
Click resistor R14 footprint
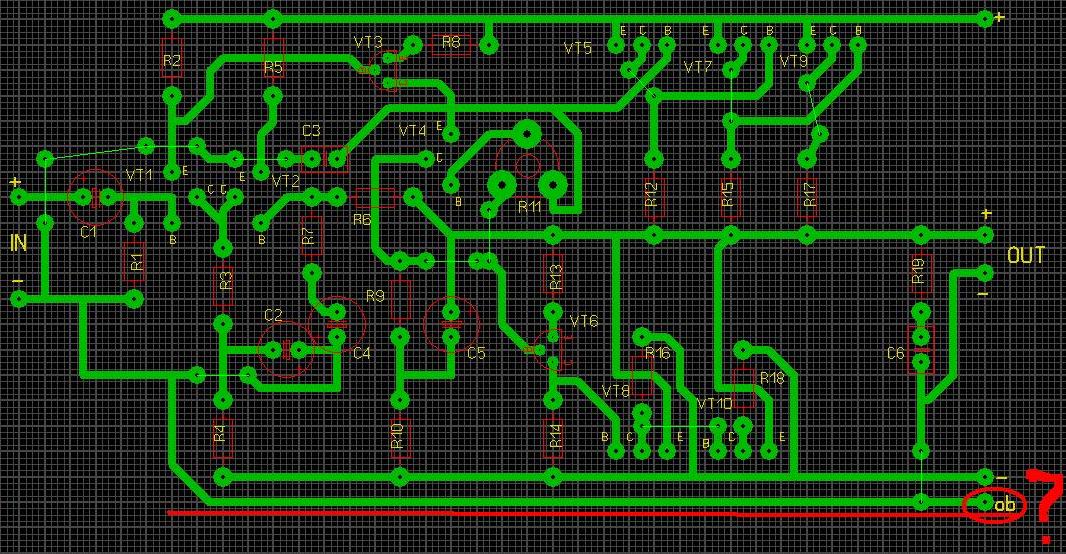(x=552, y=436)
